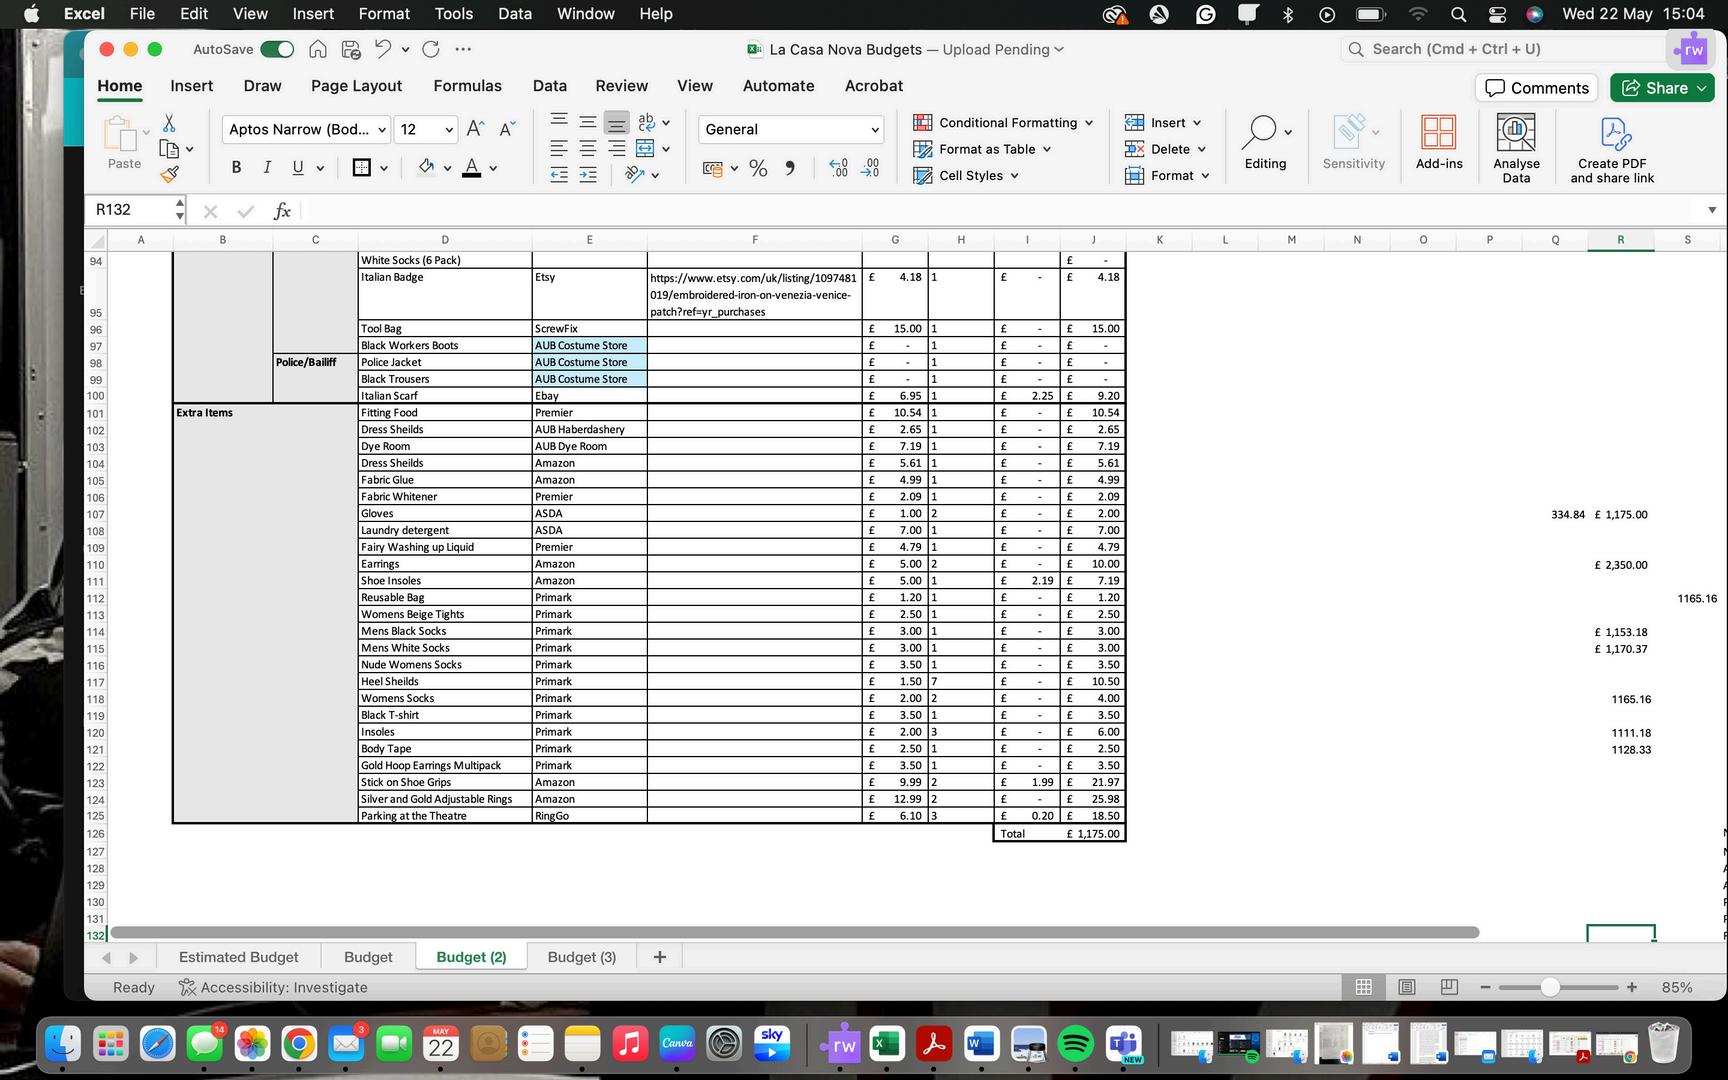Screen dimensions: 1728x1080
Task: Toggle right horizontal alignment
Action: click(617, 149)
